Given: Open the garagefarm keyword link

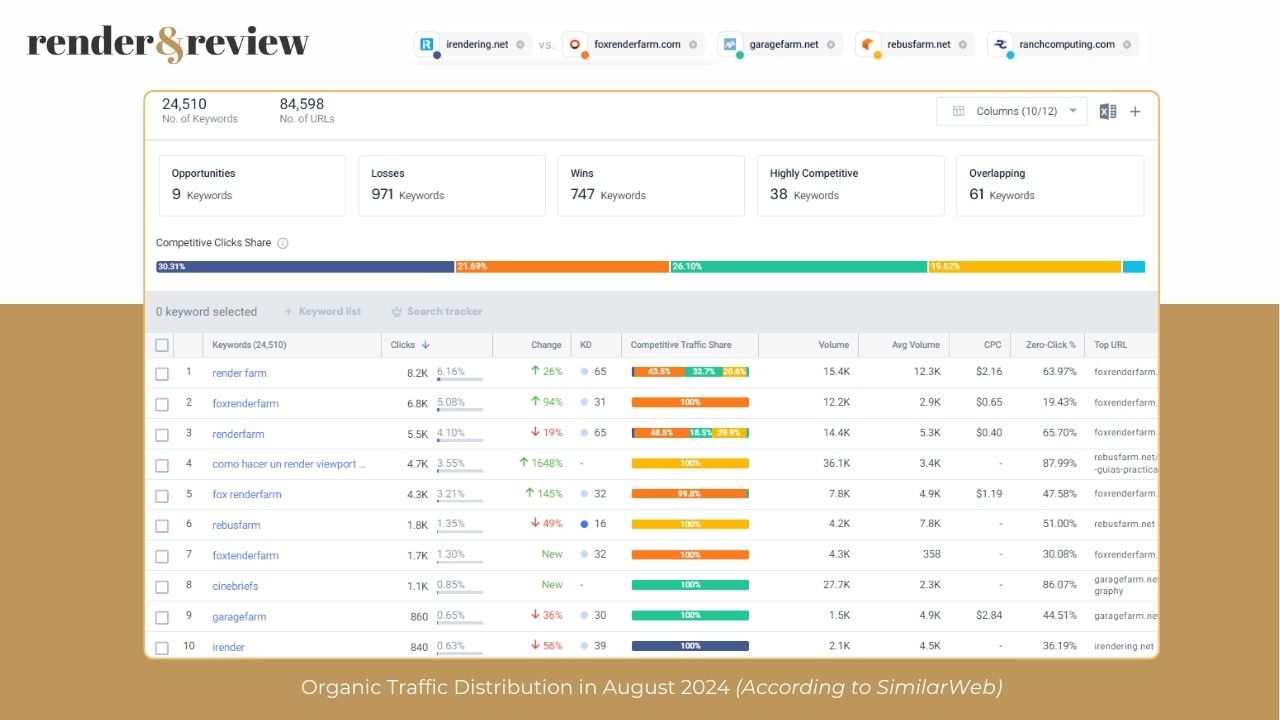Looking at the screenshot, I should 239,617.
